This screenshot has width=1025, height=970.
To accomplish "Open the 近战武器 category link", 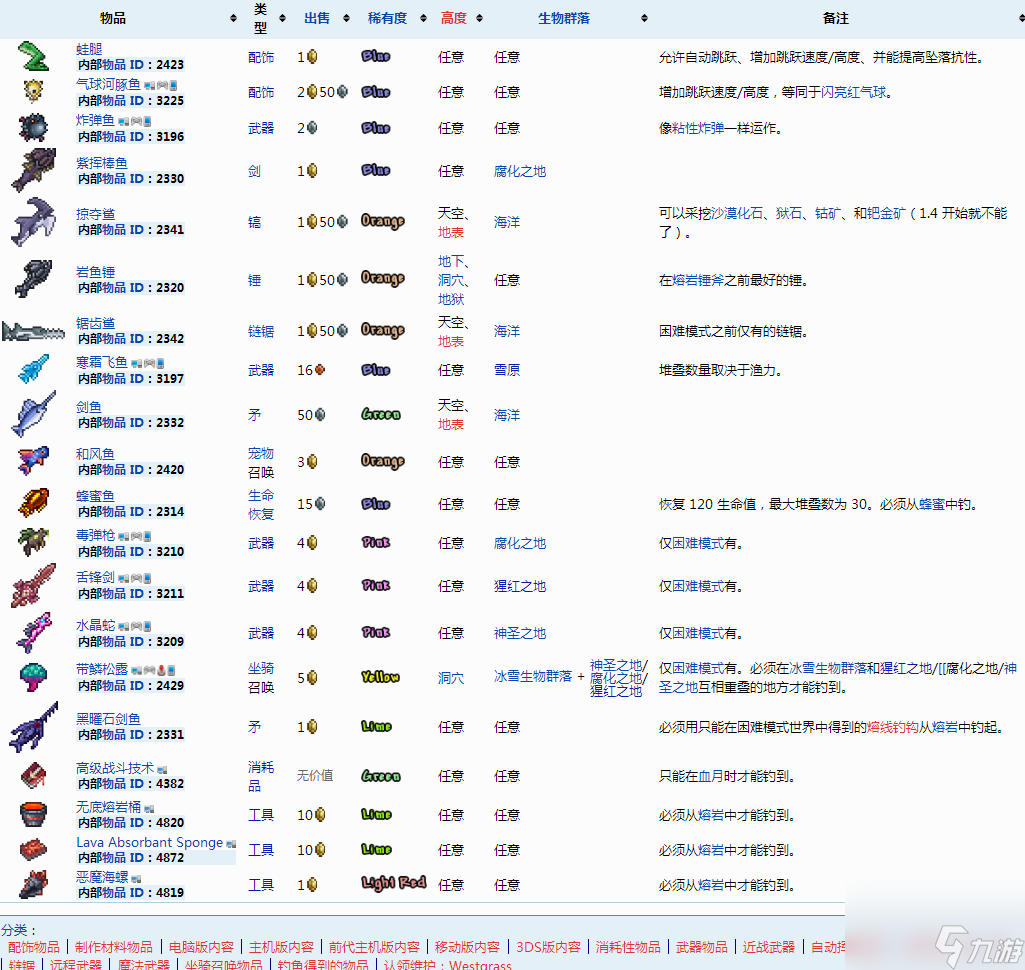I will 768,947.
